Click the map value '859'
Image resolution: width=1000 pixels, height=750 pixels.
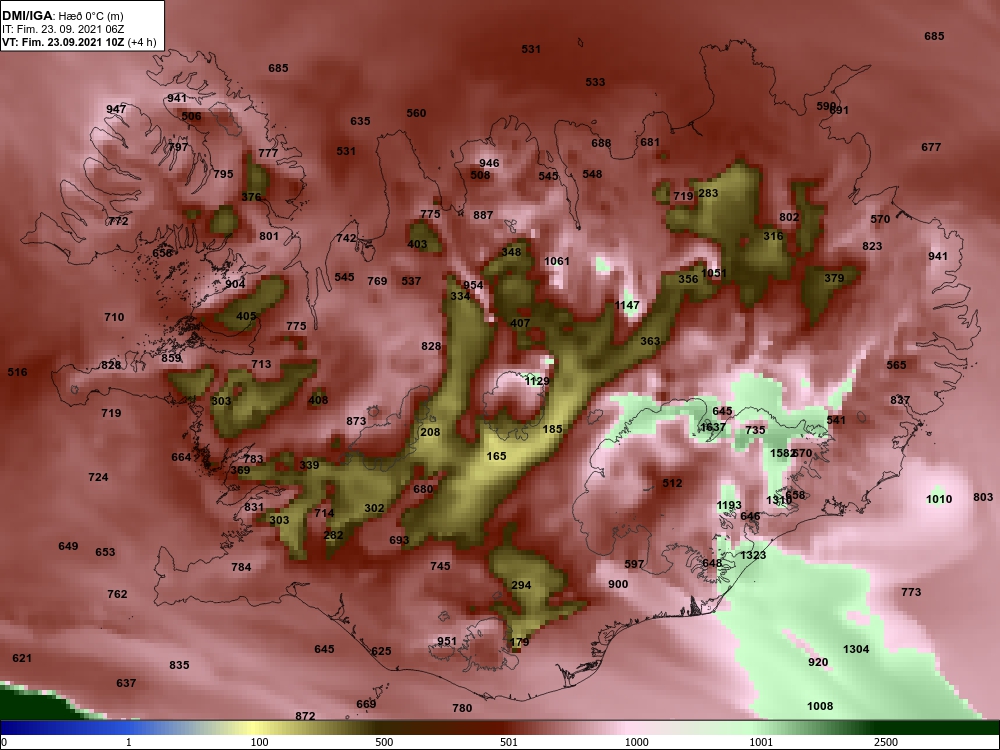(172, 358)
